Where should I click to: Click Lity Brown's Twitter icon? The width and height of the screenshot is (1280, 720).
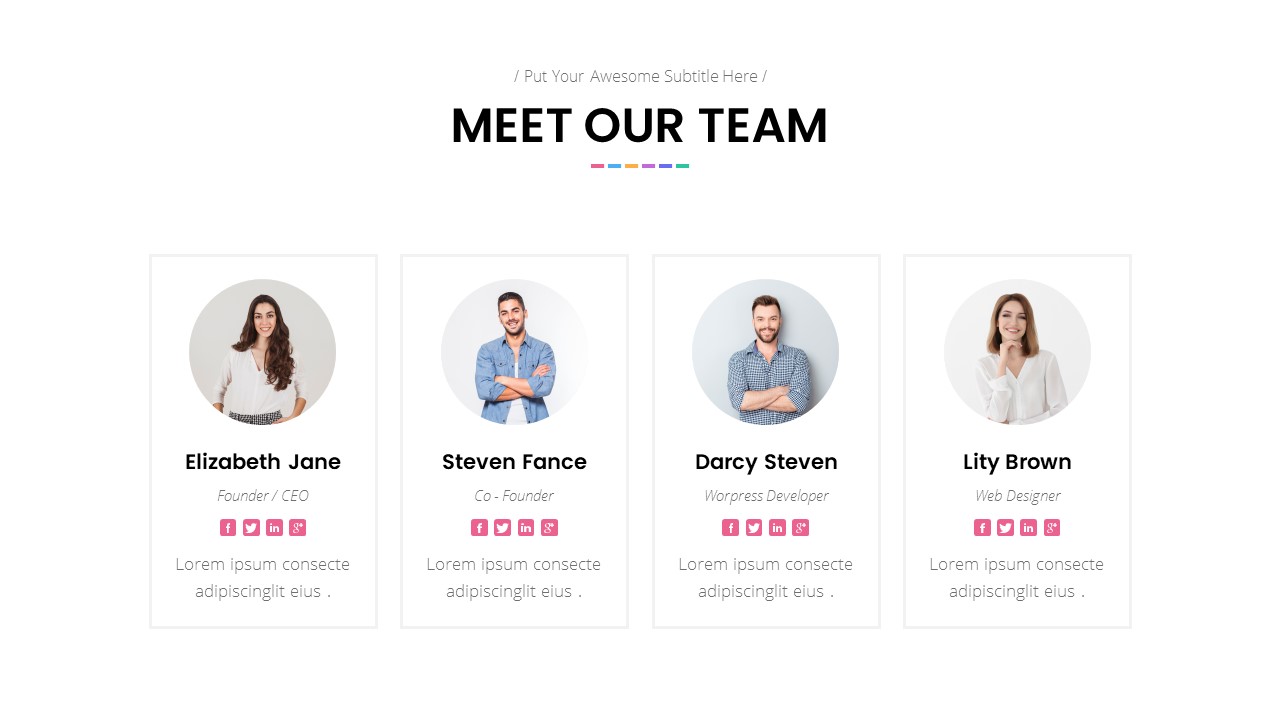click(x=1005, y=528)
